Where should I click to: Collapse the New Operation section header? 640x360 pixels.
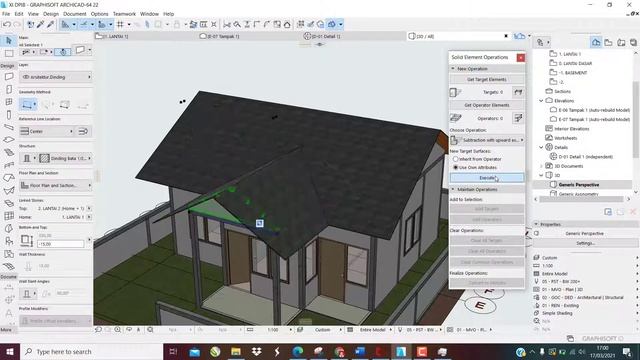coord(487,69)
